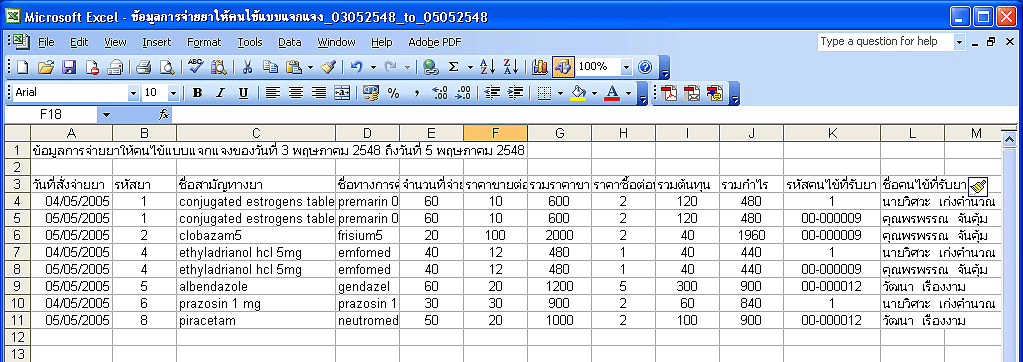Click the Save floppy disk icon

pos(69,67)
